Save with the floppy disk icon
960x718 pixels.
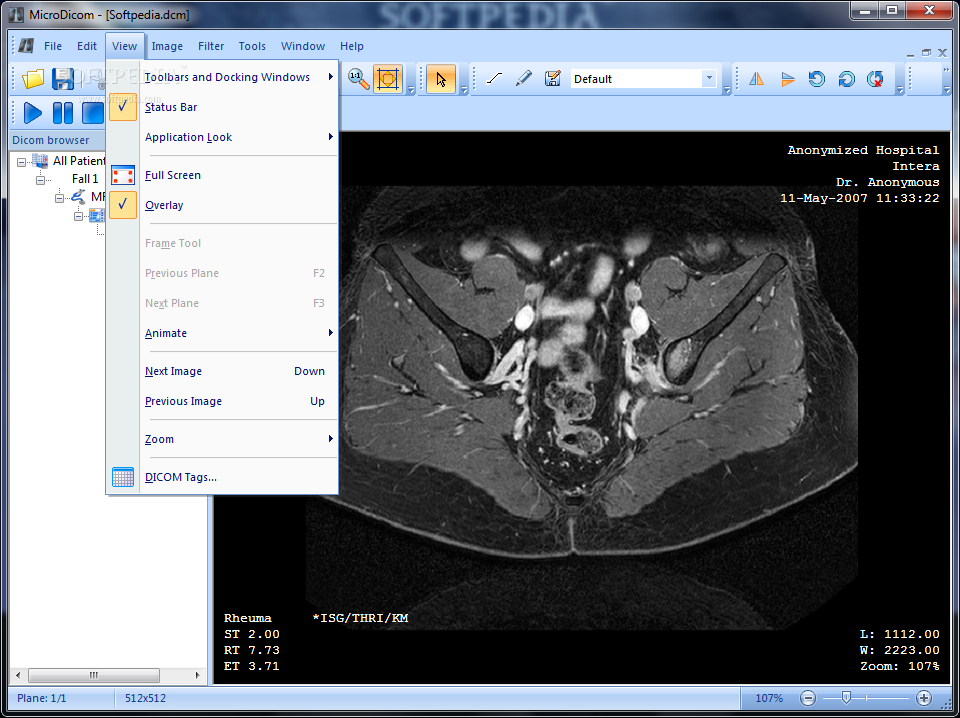click(x=62, y=79)
